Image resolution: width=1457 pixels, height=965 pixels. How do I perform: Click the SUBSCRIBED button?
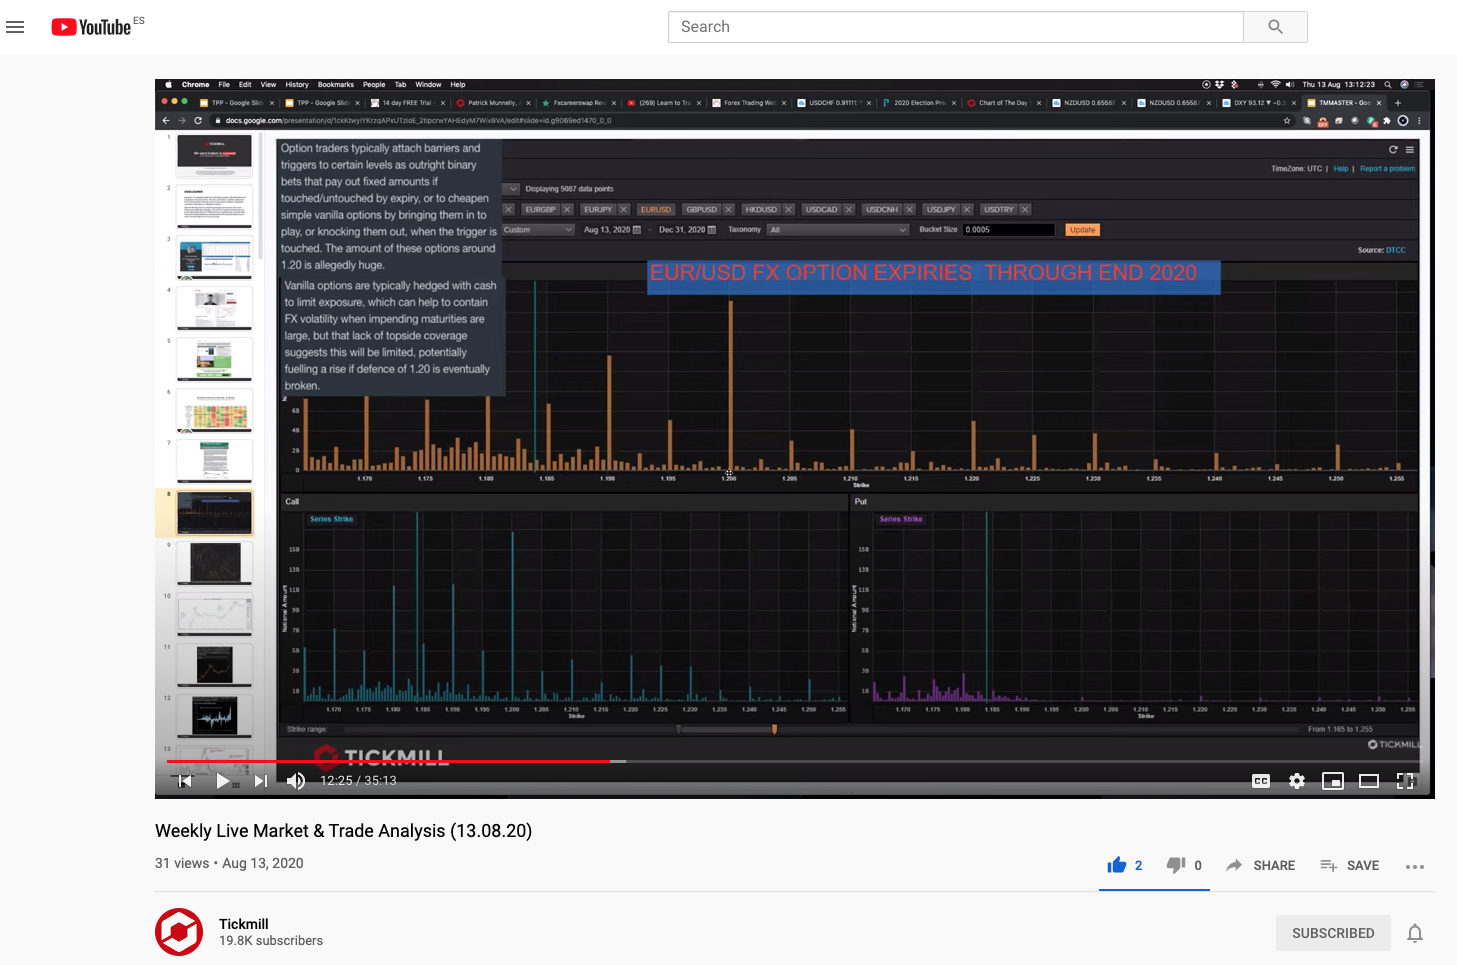point(1333,933)
